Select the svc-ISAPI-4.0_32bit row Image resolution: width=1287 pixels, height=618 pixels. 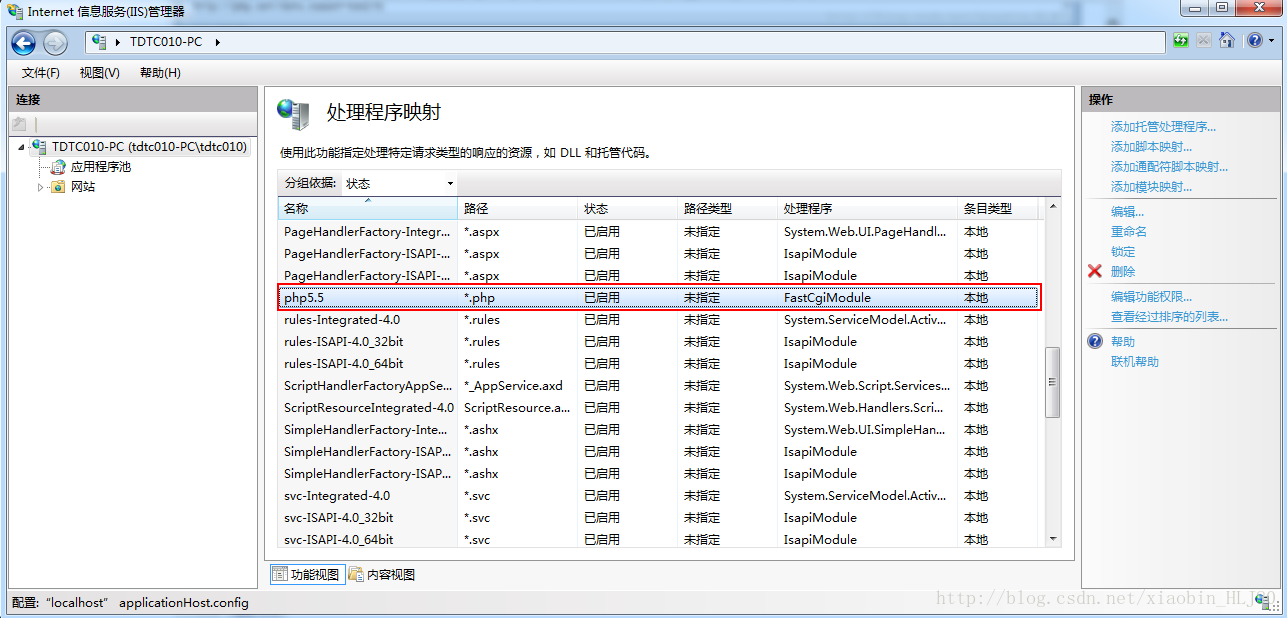pos(658,517)
